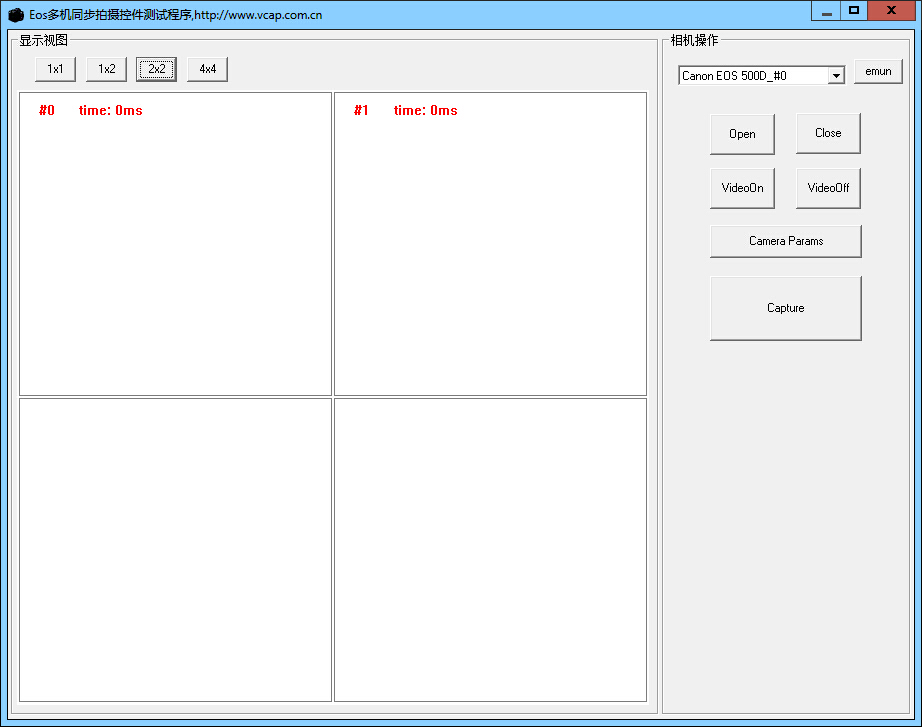Switch view layout to 1x1
The height and width of the screenshot is (727, 922).
(55, 69)
